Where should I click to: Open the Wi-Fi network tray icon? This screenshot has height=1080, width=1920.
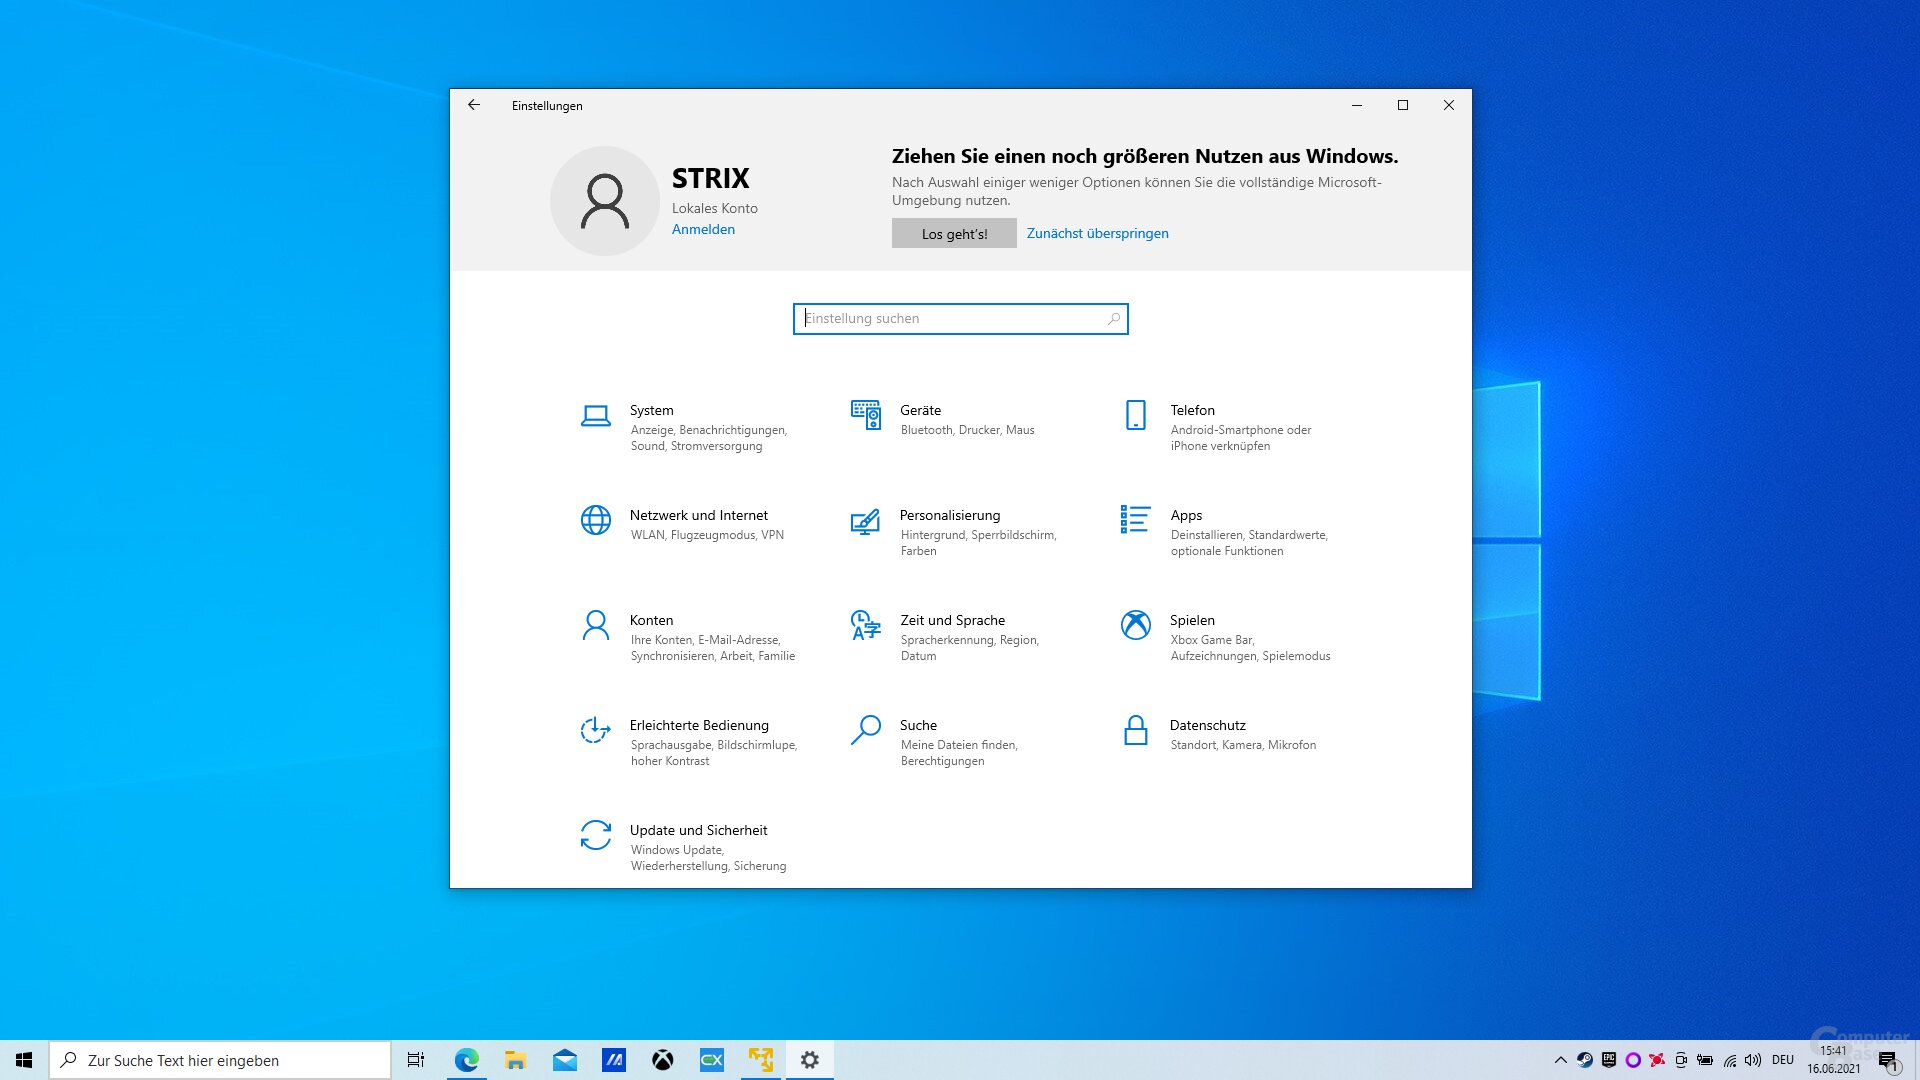[x=1730, y=1060]
